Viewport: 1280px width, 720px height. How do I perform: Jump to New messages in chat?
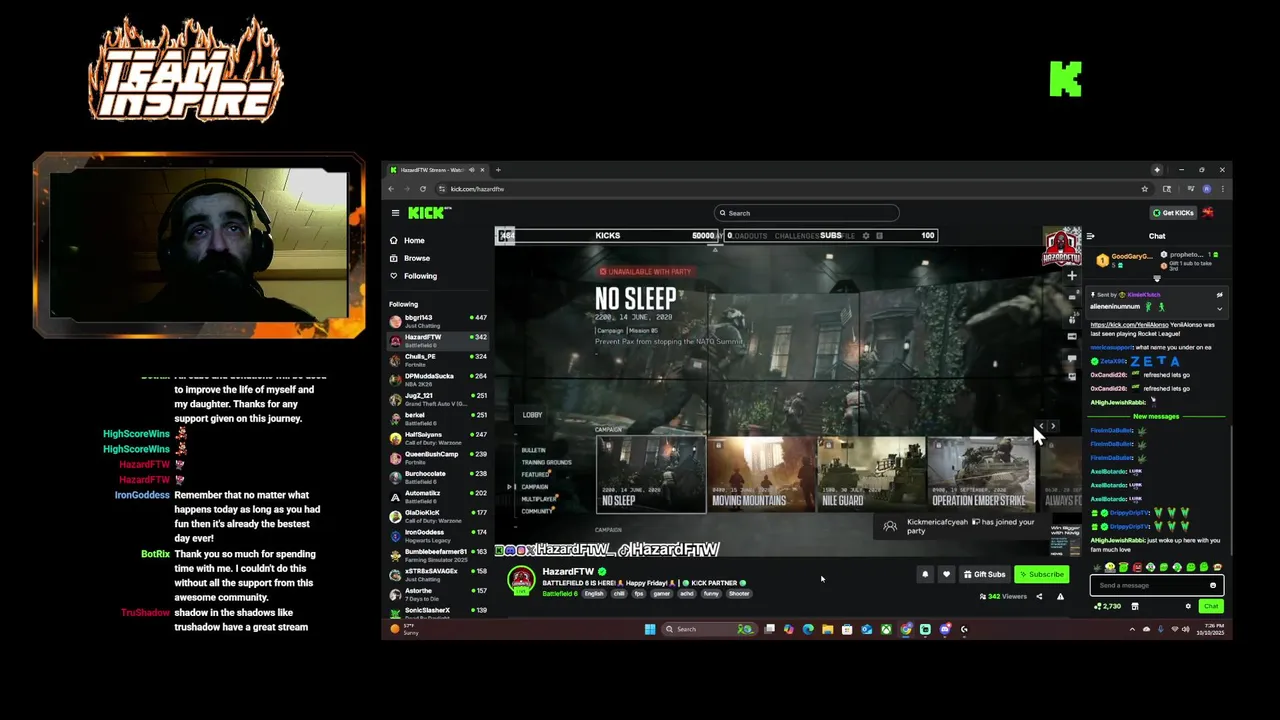click(x=1156, y=416)
